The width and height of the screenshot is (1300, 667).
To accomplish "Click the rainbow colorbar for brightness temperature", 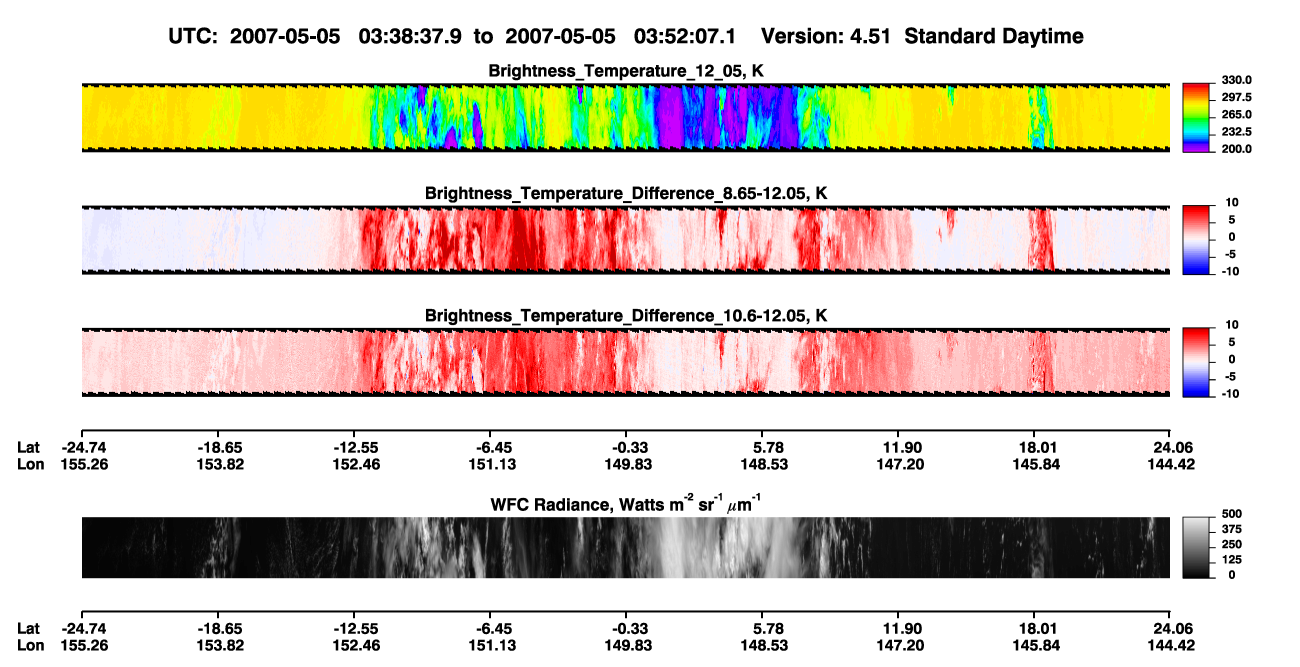I will [1196, 117].
